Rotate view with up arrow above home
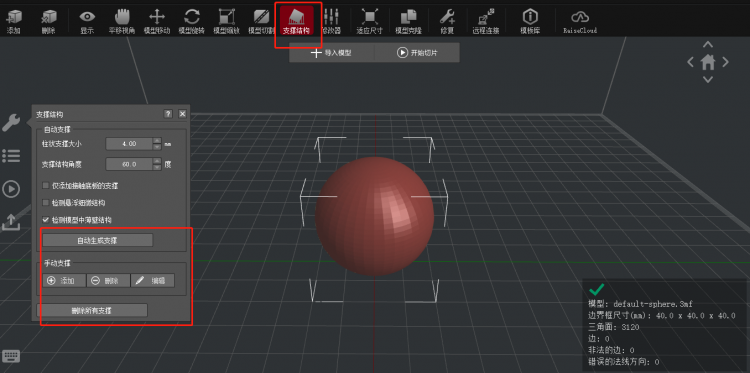The image size is (750, 373). click(708, 44)
